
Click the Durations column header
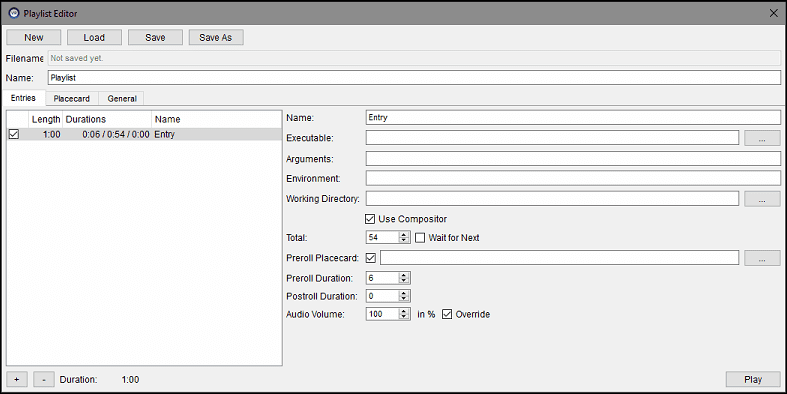click(107, 119)
